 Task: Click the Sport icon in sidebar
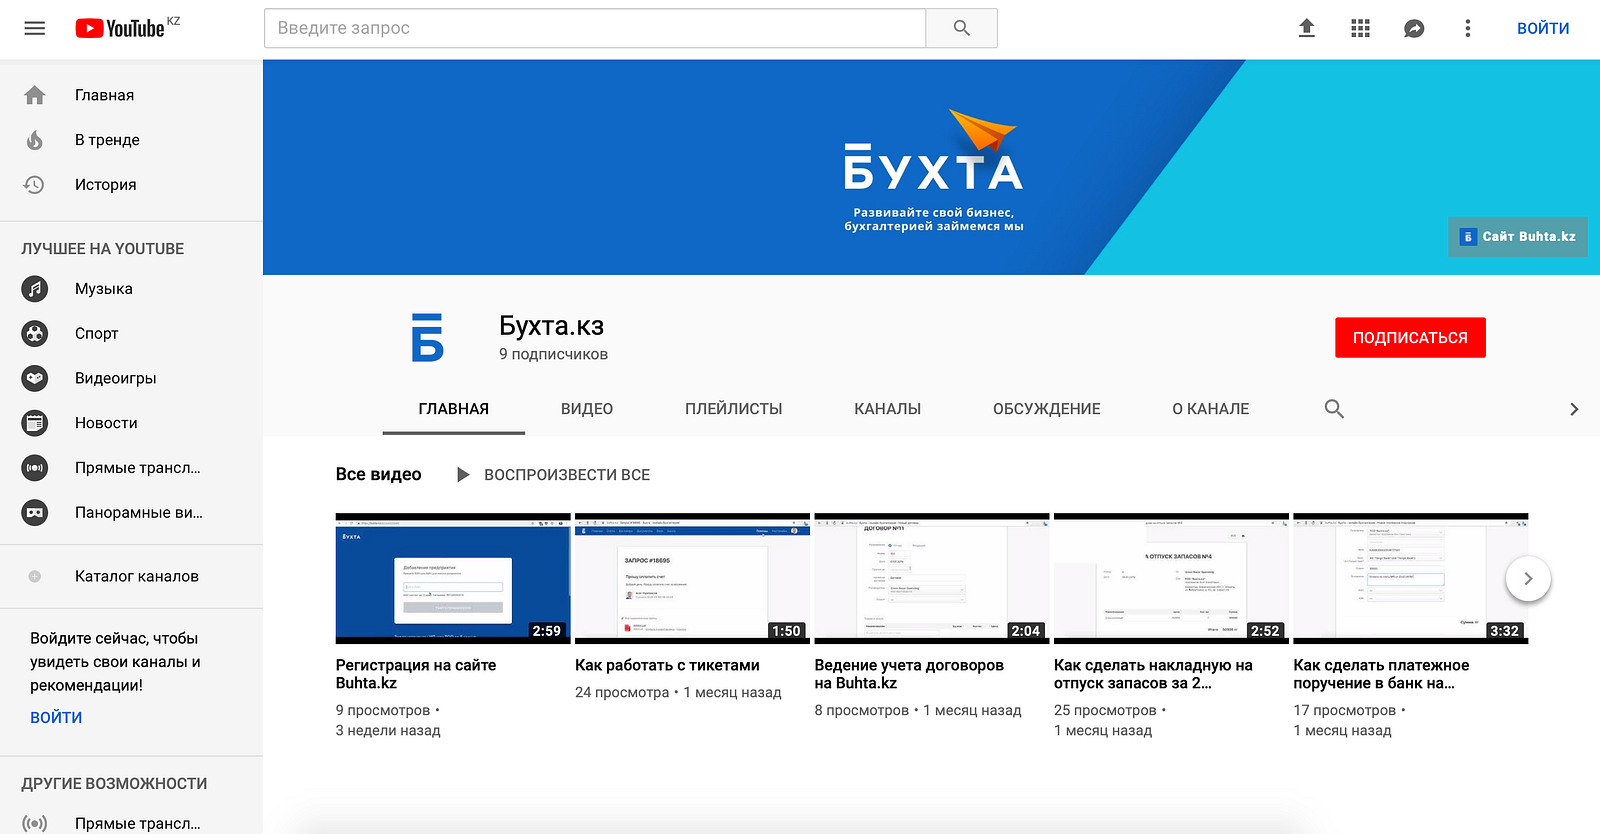coord(35,333)
